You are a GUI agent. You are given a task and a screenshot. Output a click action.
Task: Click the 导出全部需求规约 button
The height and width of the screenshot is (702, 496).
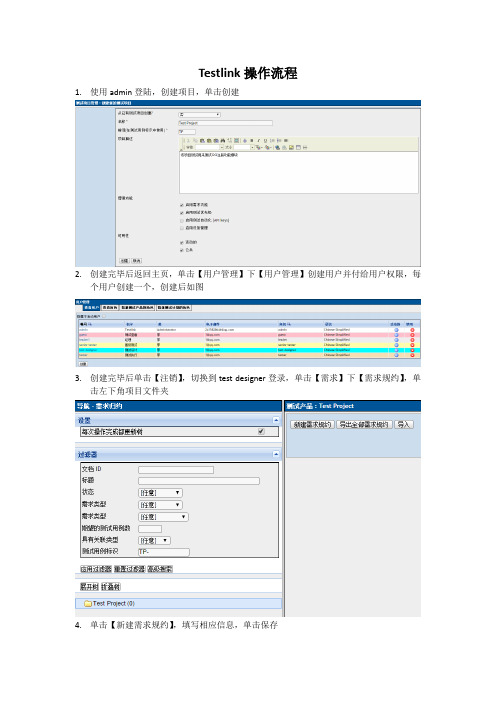pyautogui.click(x=364, y=424)
